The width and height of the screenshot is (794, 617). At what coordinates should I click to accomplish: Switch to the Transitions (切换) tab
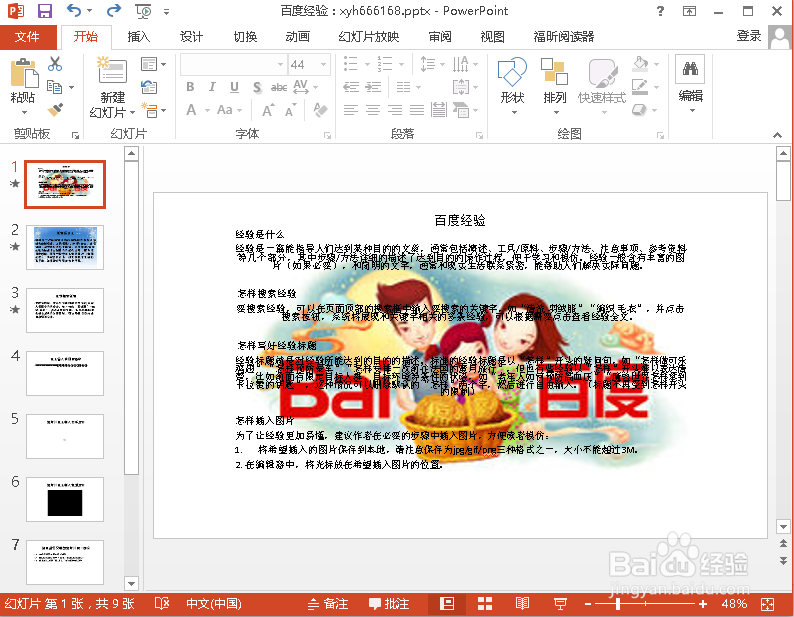click(245, 36)
